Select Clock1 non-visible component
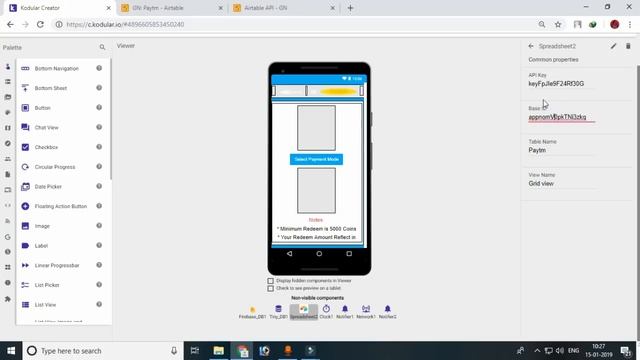 pyautogui.click(x=326, y=312)
